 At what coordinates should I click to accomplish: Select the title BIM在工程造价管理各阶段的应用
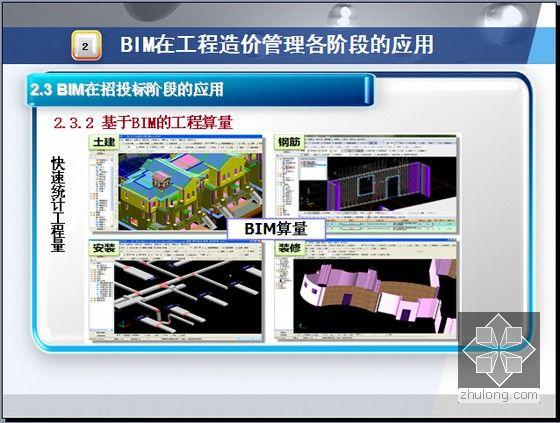coord(277,45)
